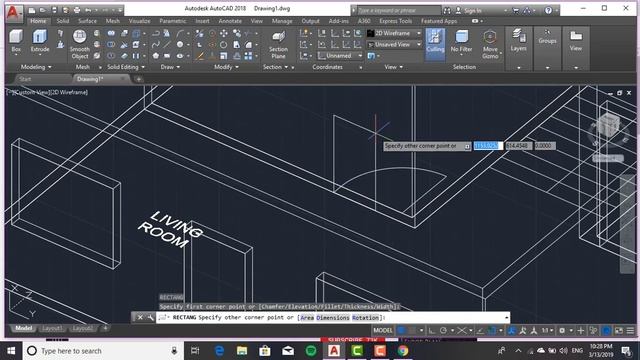Click the Move tool in Modify panel
The width and height of the screenshot is (640, 360).
pos(224,33)
